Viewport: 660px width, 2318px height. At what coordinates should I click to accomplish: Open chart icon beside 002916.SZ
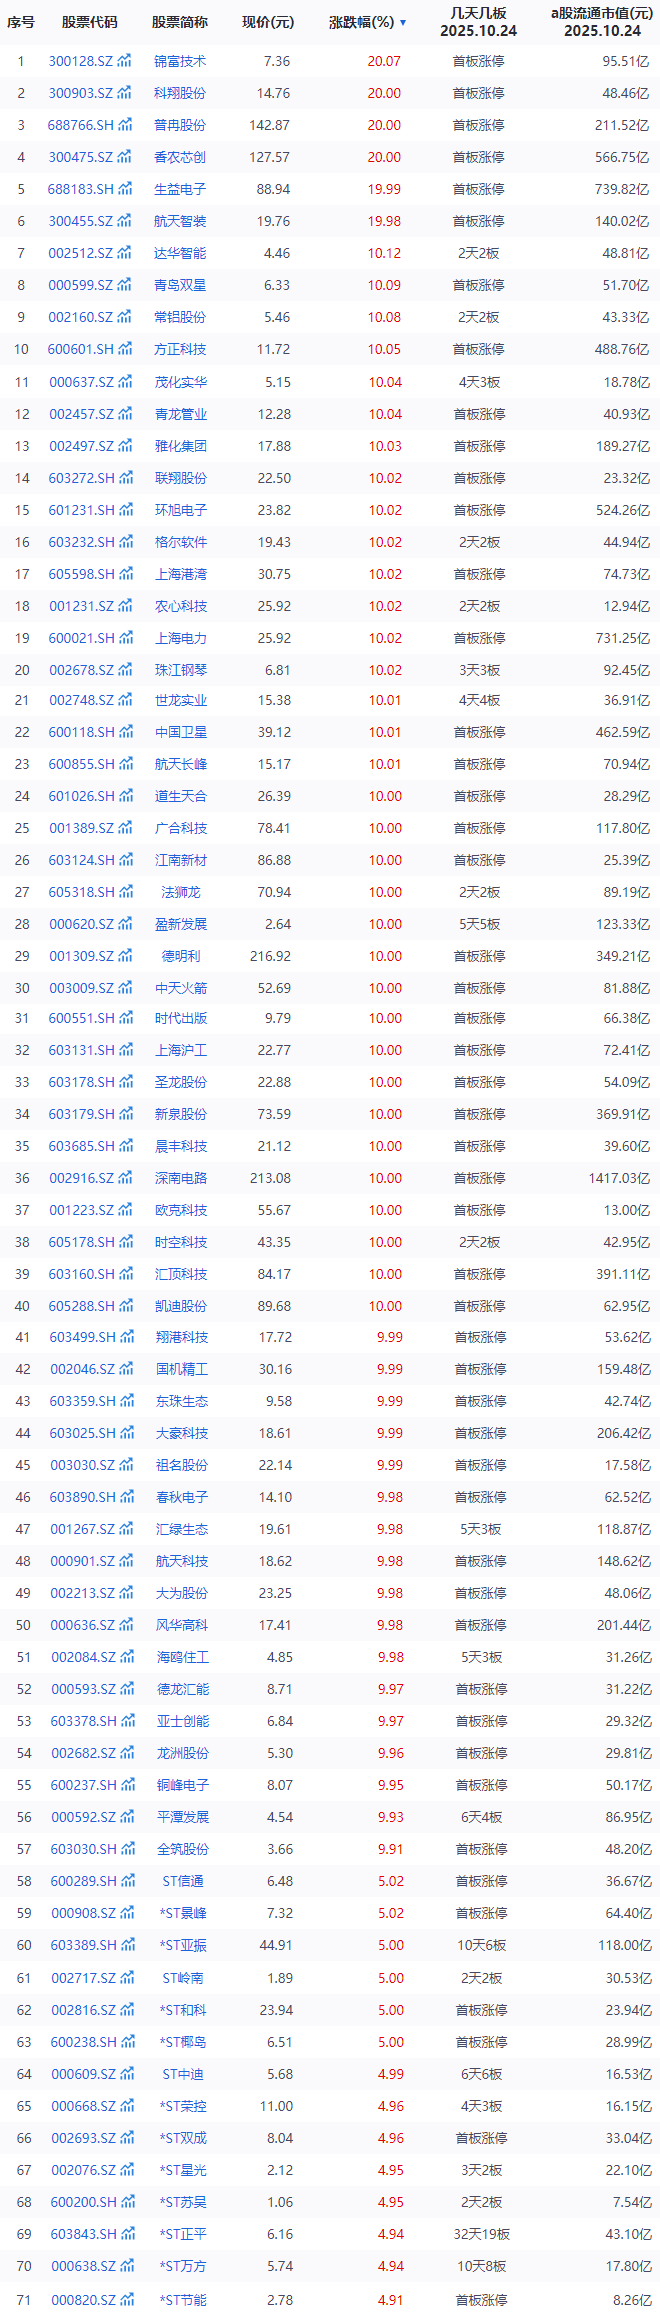(124, 1178)
